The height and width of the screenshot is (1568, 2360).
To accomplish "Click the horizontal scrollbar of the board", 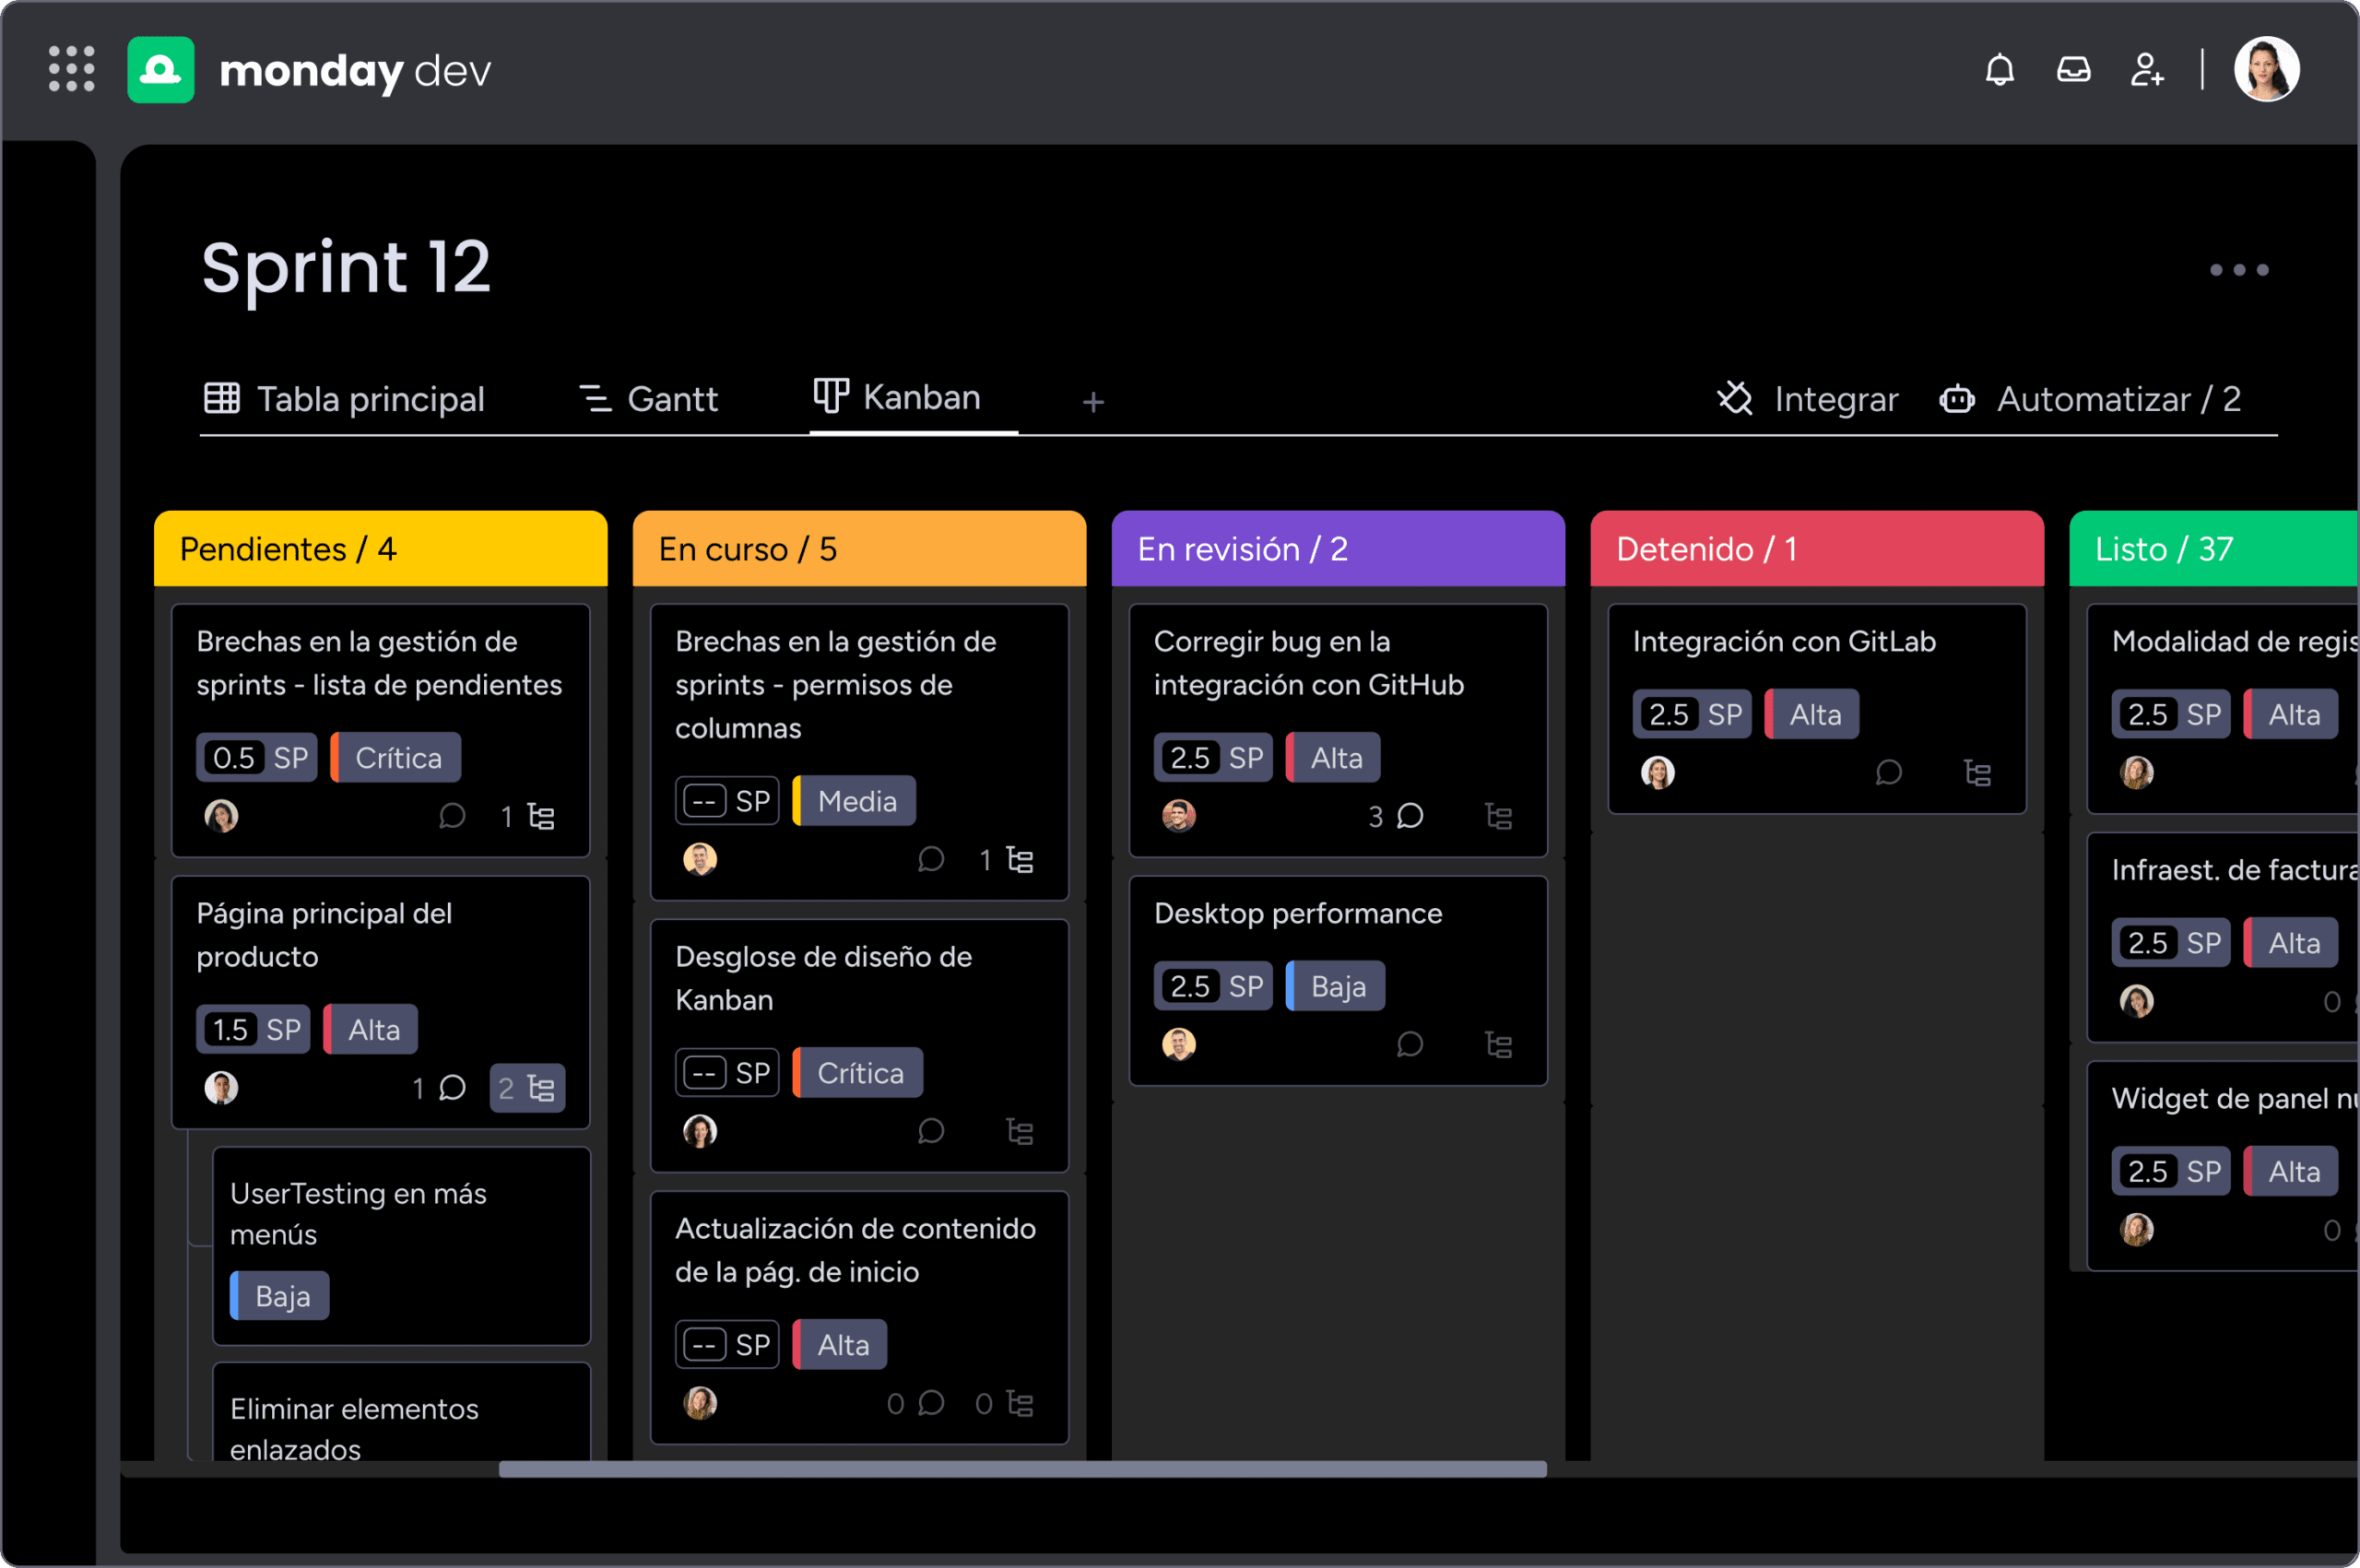I will [1022, 1469].
